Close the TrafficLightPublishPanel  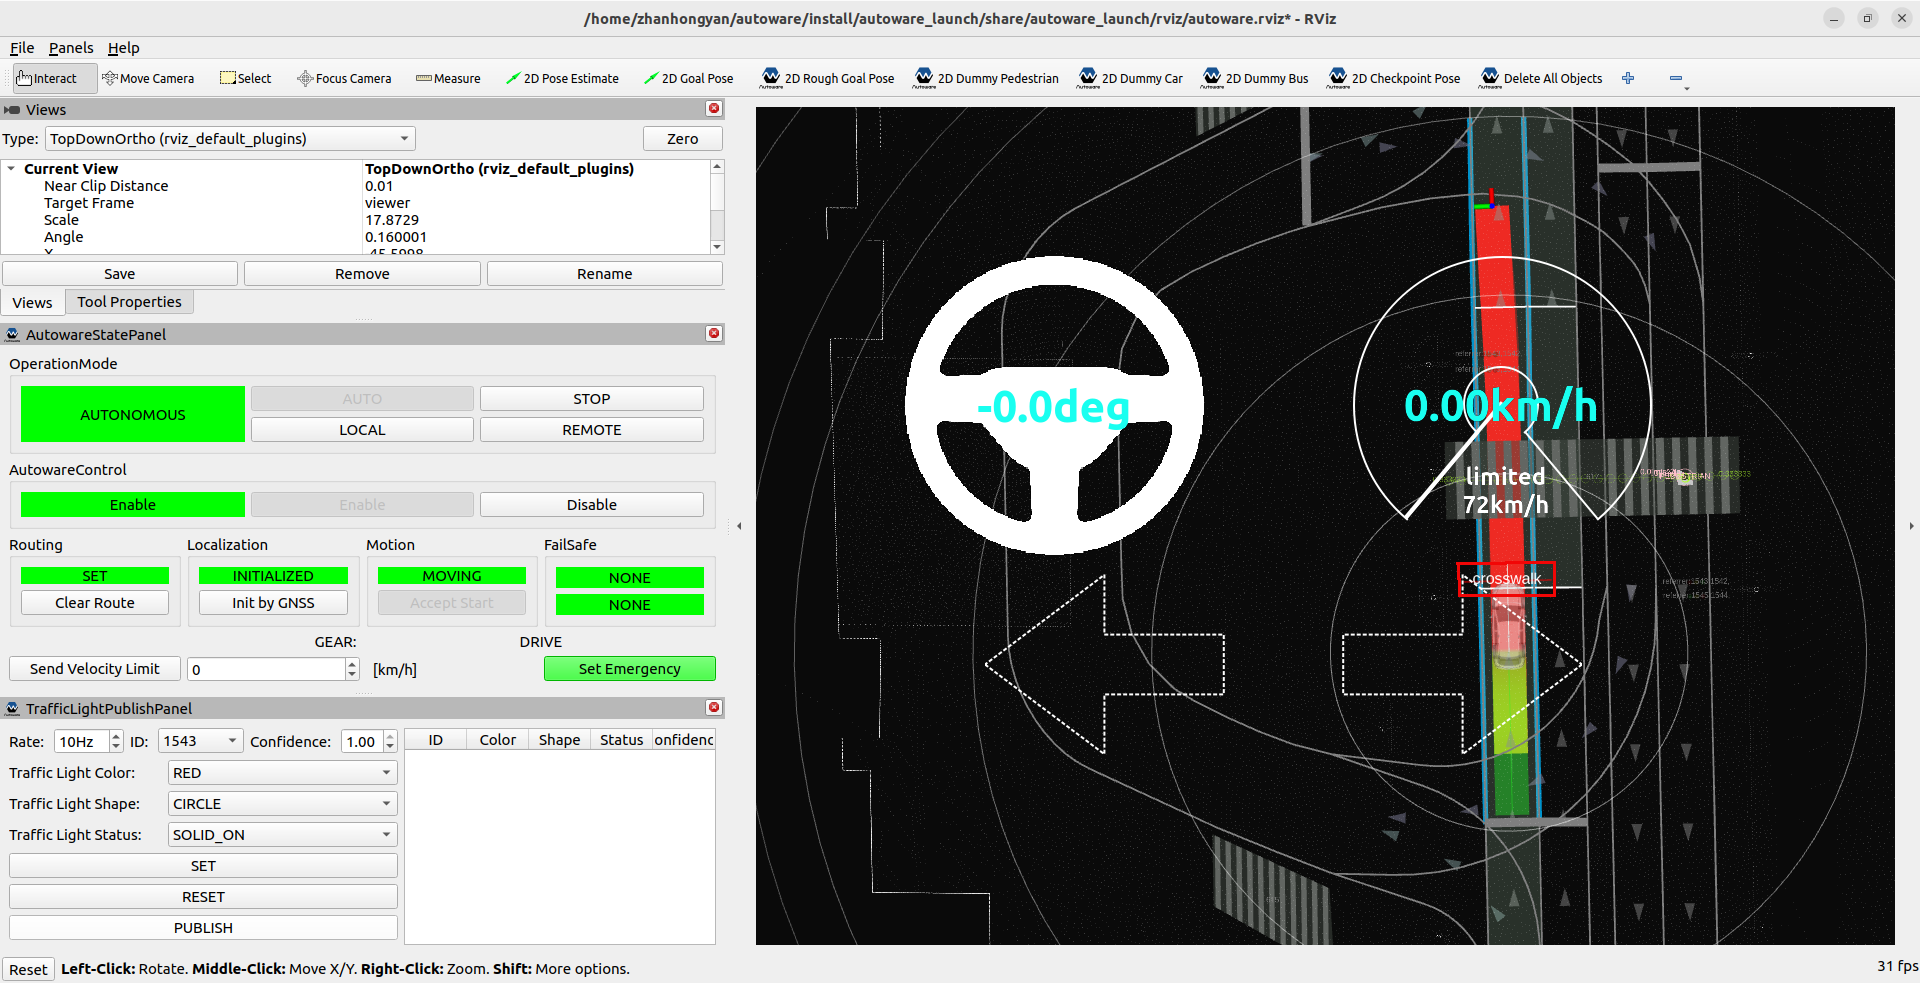pos(714,708)
